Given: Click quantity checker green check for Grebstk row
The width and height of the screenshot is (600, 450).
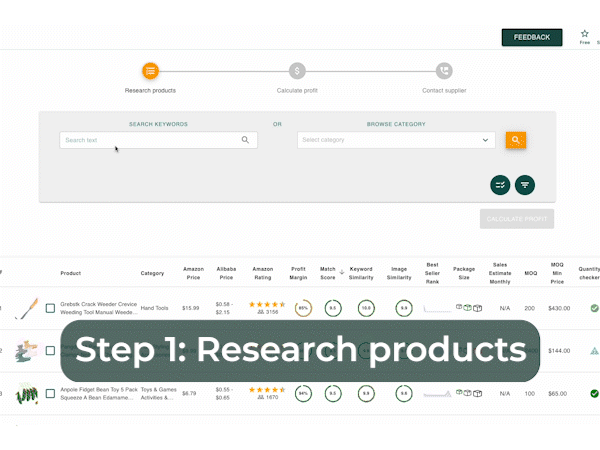Looking at the screenshot, I should 594,308.
